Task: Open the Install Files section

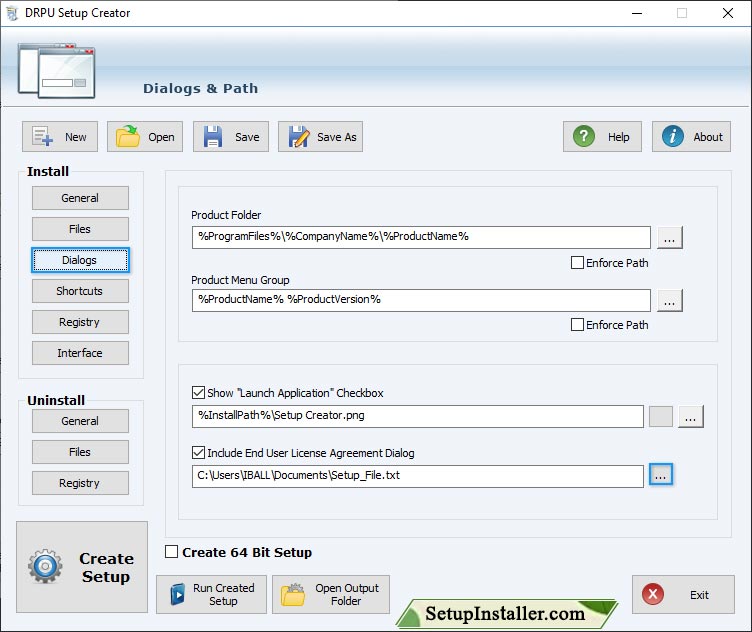Action: 80,229
